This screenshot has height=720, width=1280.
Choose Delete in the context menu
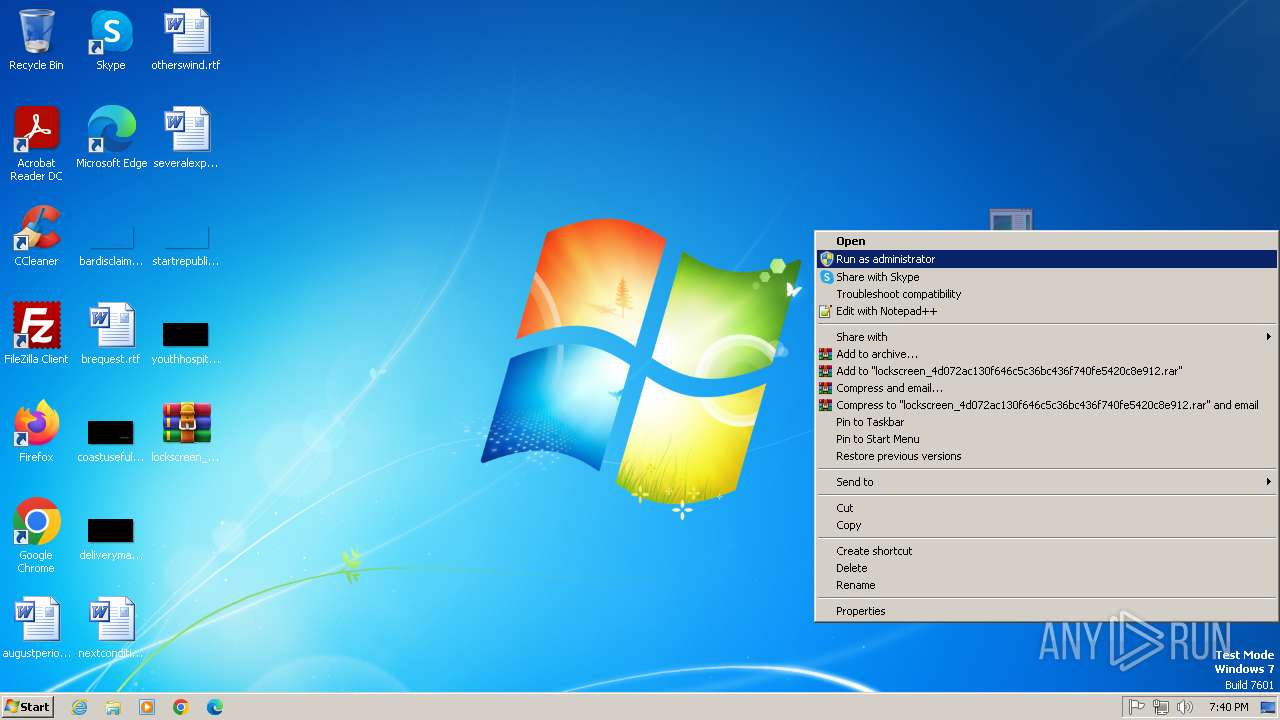point(1047,568)
